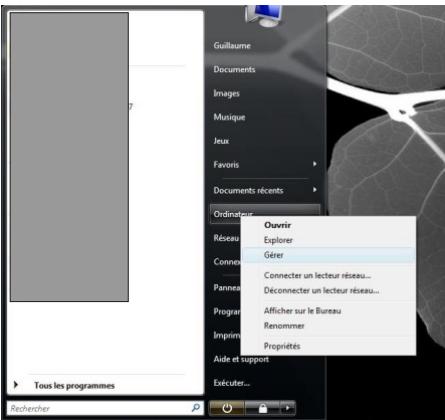Click the lock computer icon
The image size is (445, 420).
click(263, 408)
